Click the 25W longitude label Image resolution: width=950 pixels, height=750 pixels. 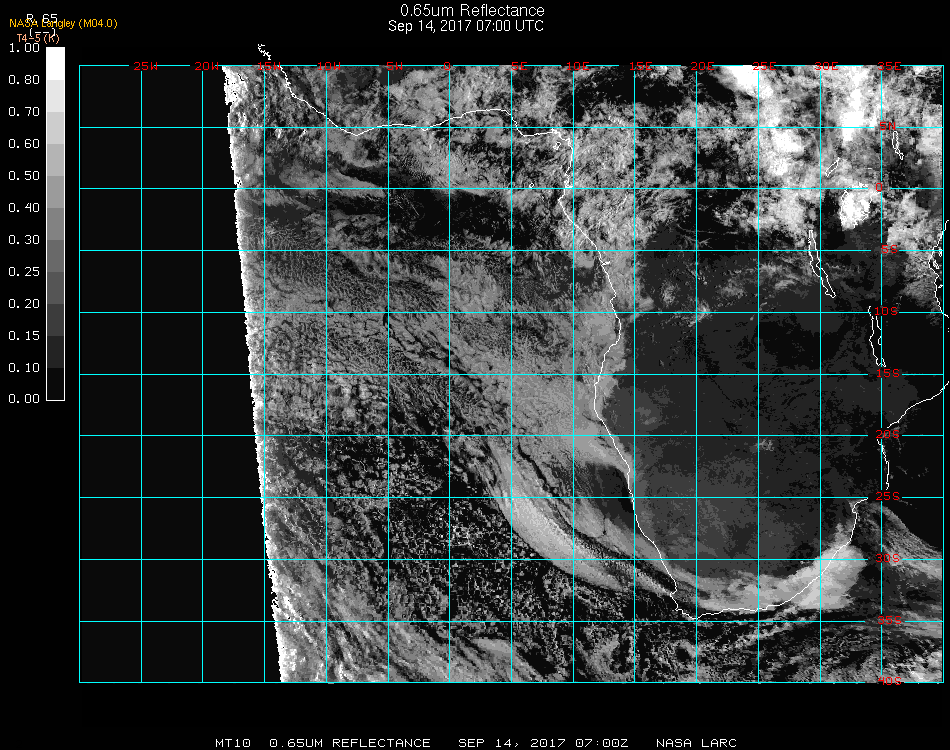coord(146,66)
